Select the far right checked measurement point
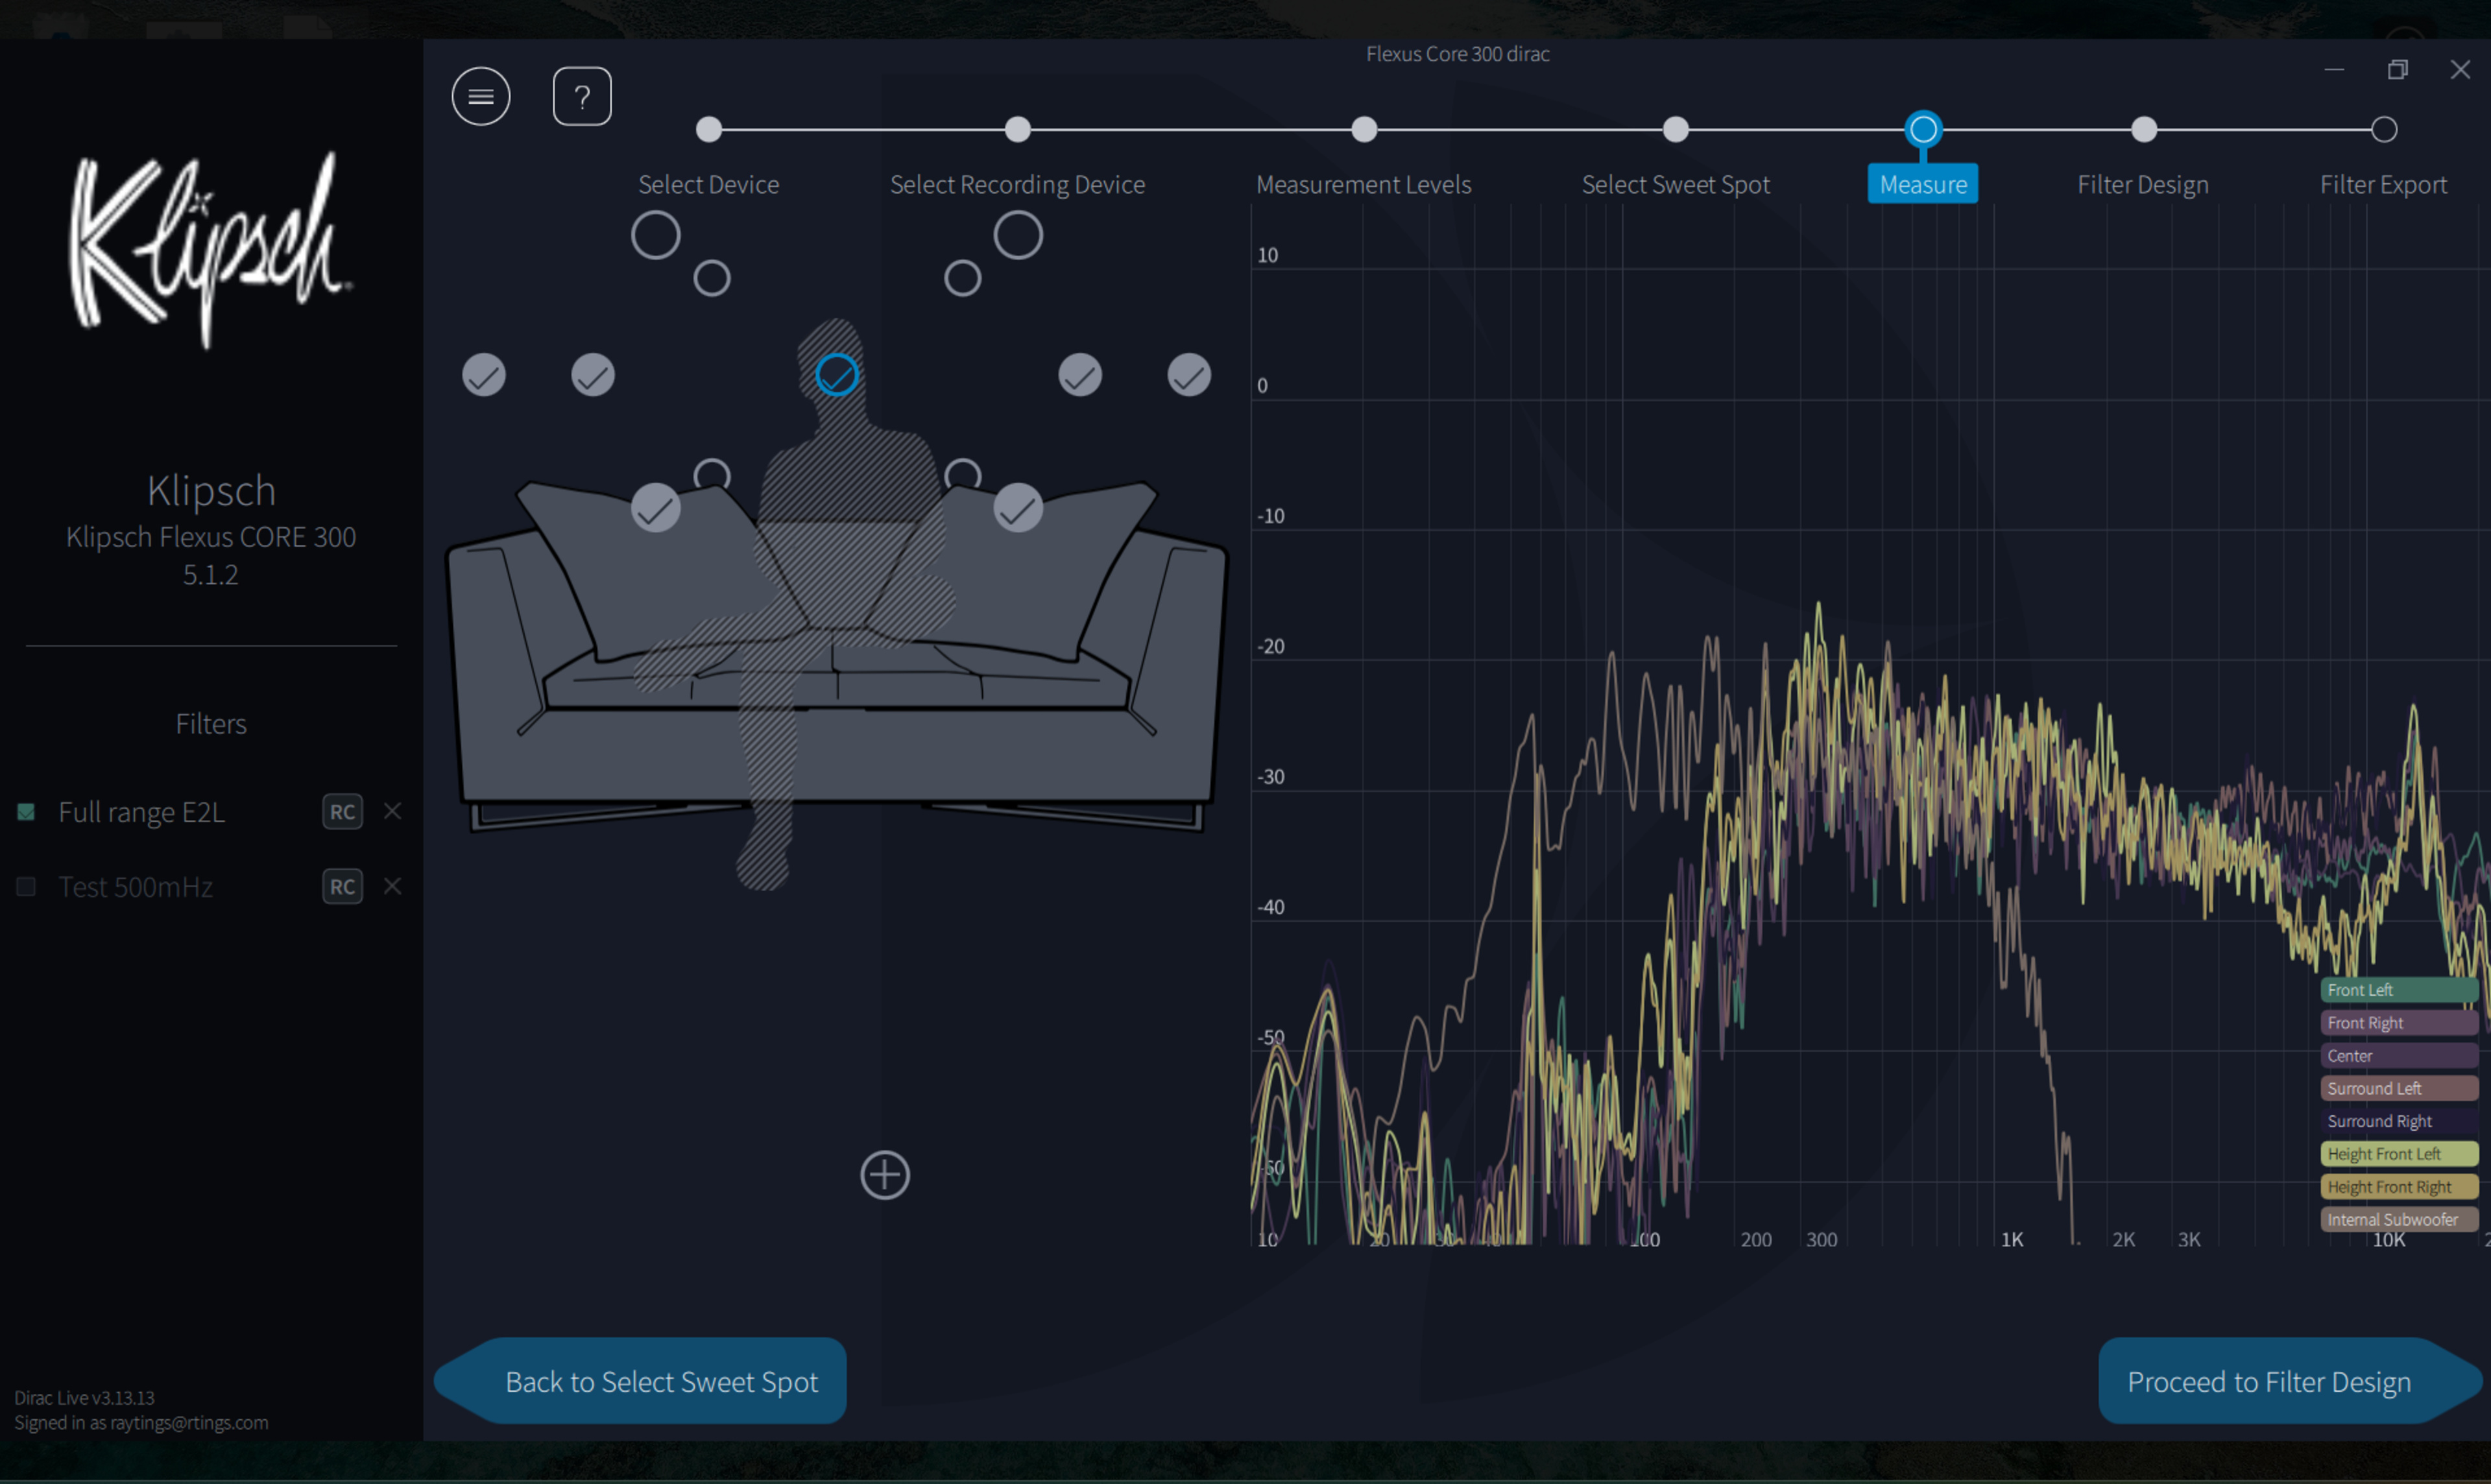 [1189, 375]
